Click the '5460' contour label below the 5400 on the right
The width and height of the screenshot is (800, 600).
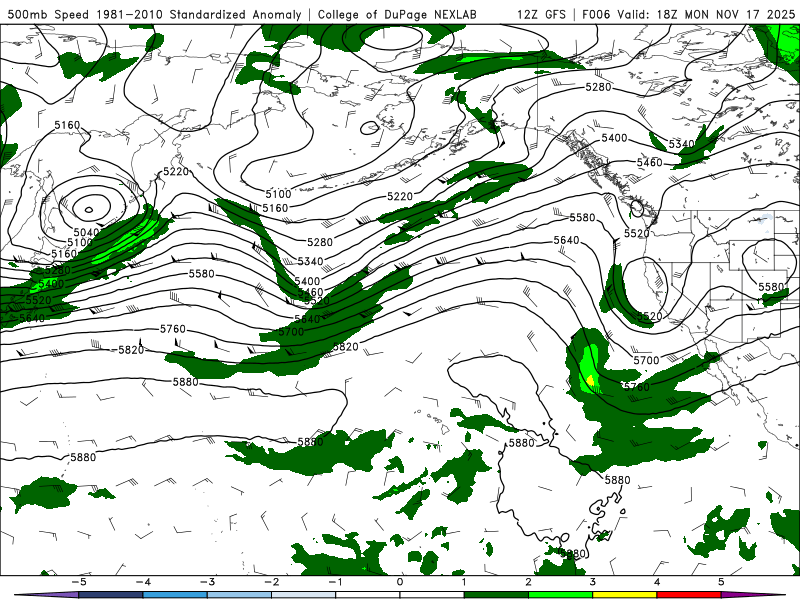click(649, 163)
